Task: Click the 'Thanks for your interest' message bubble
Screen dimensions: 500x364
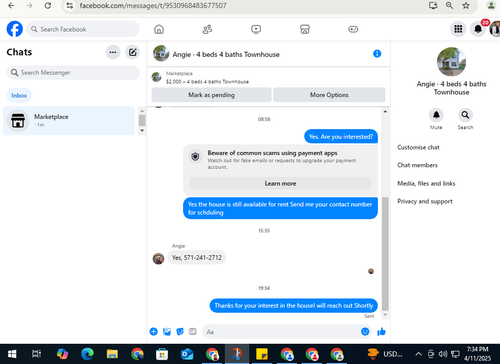Action: (x=294, y=306)
